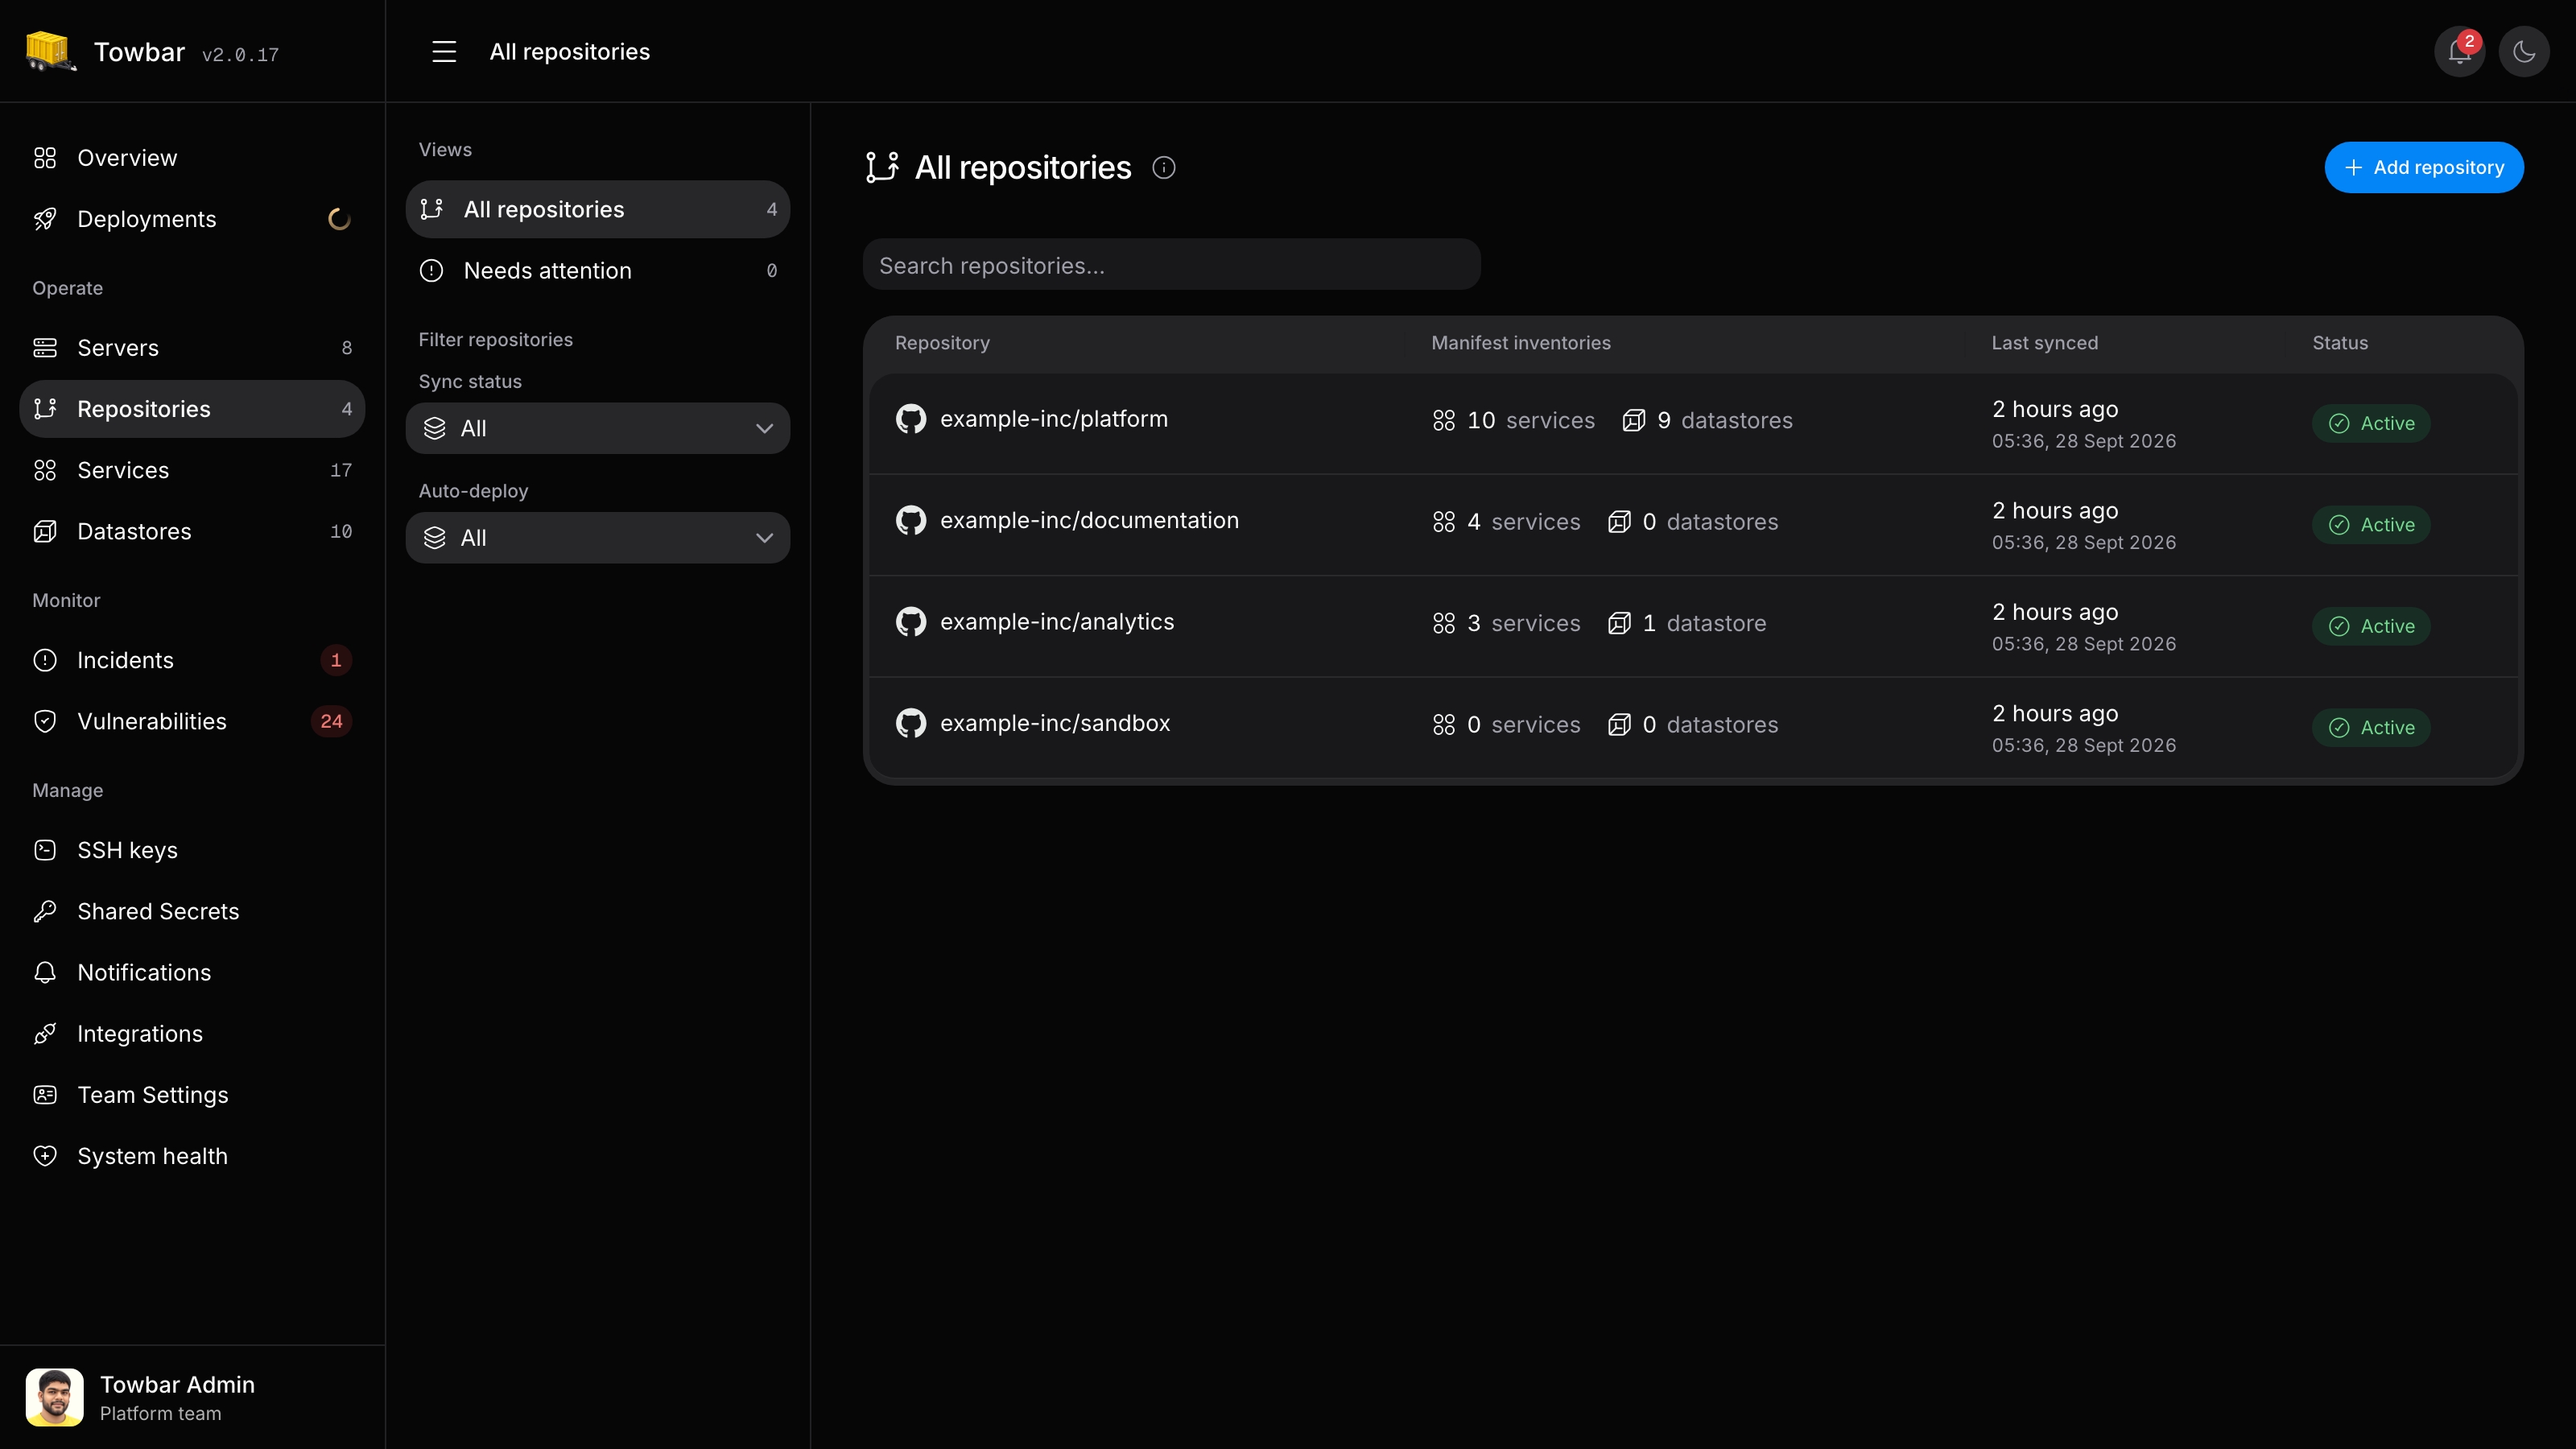Click the System health heart-shield icon
Screen dimensions: 2576x1449
[x=45, y=1156]
